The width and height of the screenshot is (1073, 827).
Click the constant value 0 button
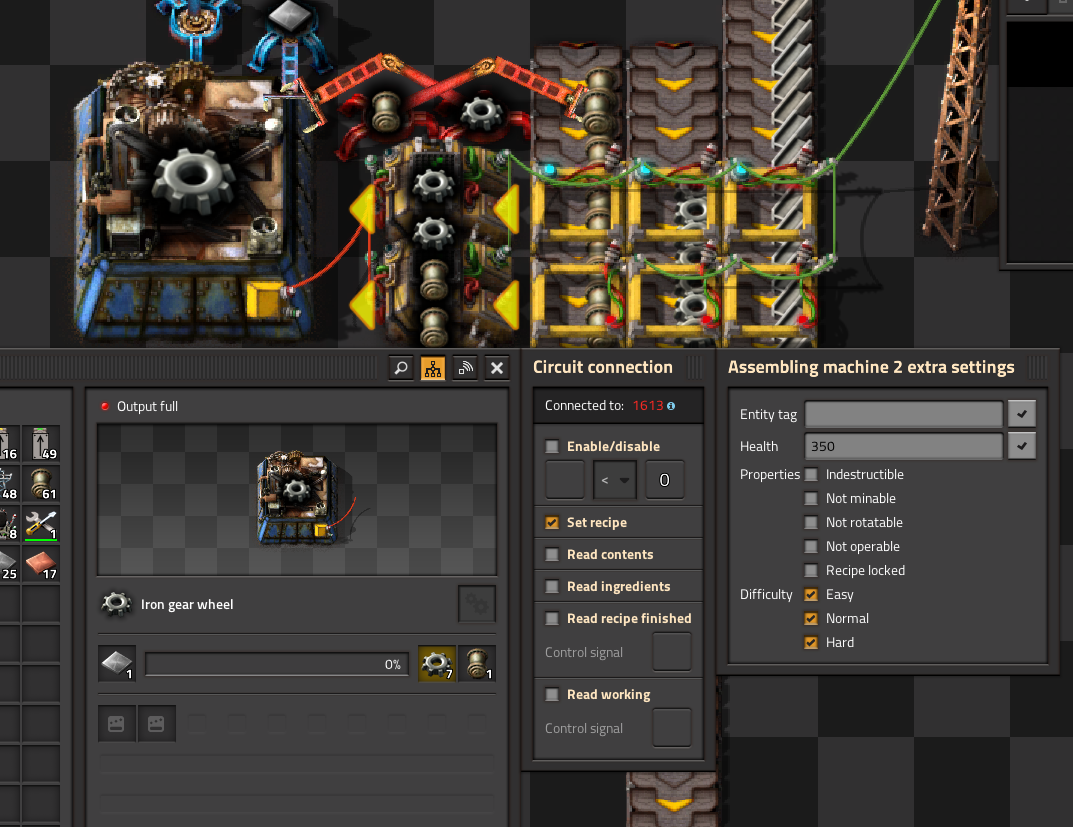pos(664,480)
